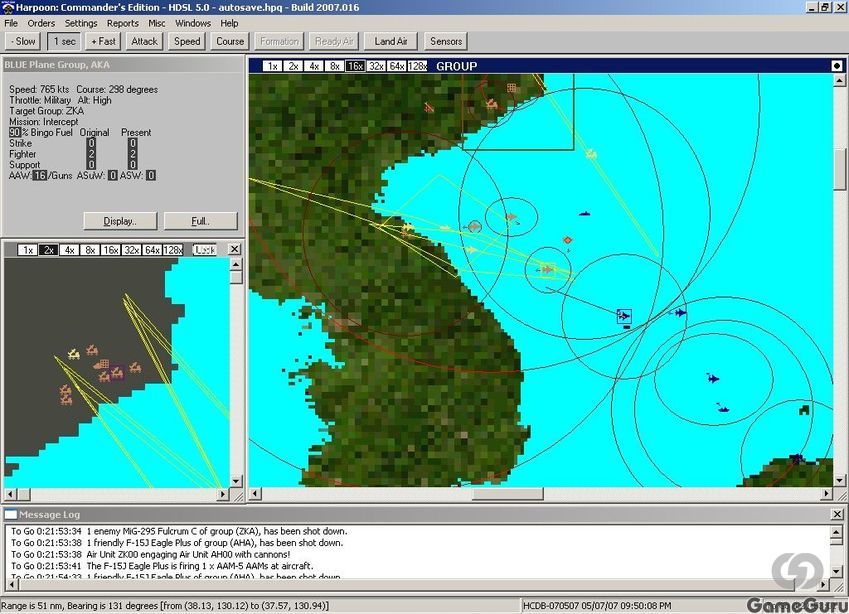The image size is (849, 614).
Task: Select the yellow-boxed hostile aircraft icon
Action: tap(547, 269)
